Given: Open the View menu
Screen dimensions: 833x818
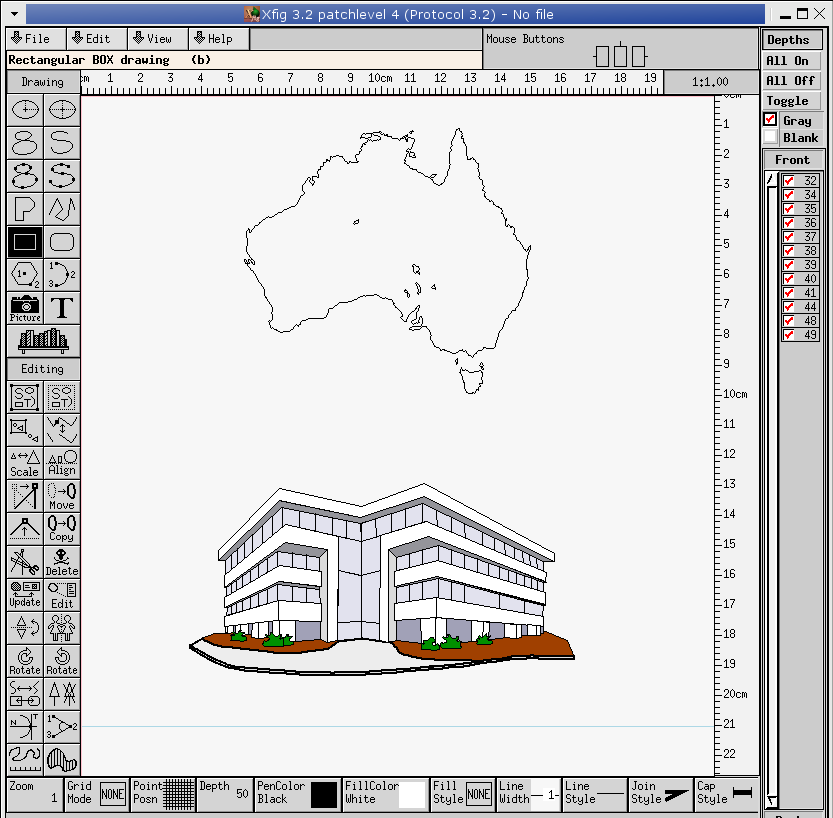Looking at the screenshot, I should [155, 38].
